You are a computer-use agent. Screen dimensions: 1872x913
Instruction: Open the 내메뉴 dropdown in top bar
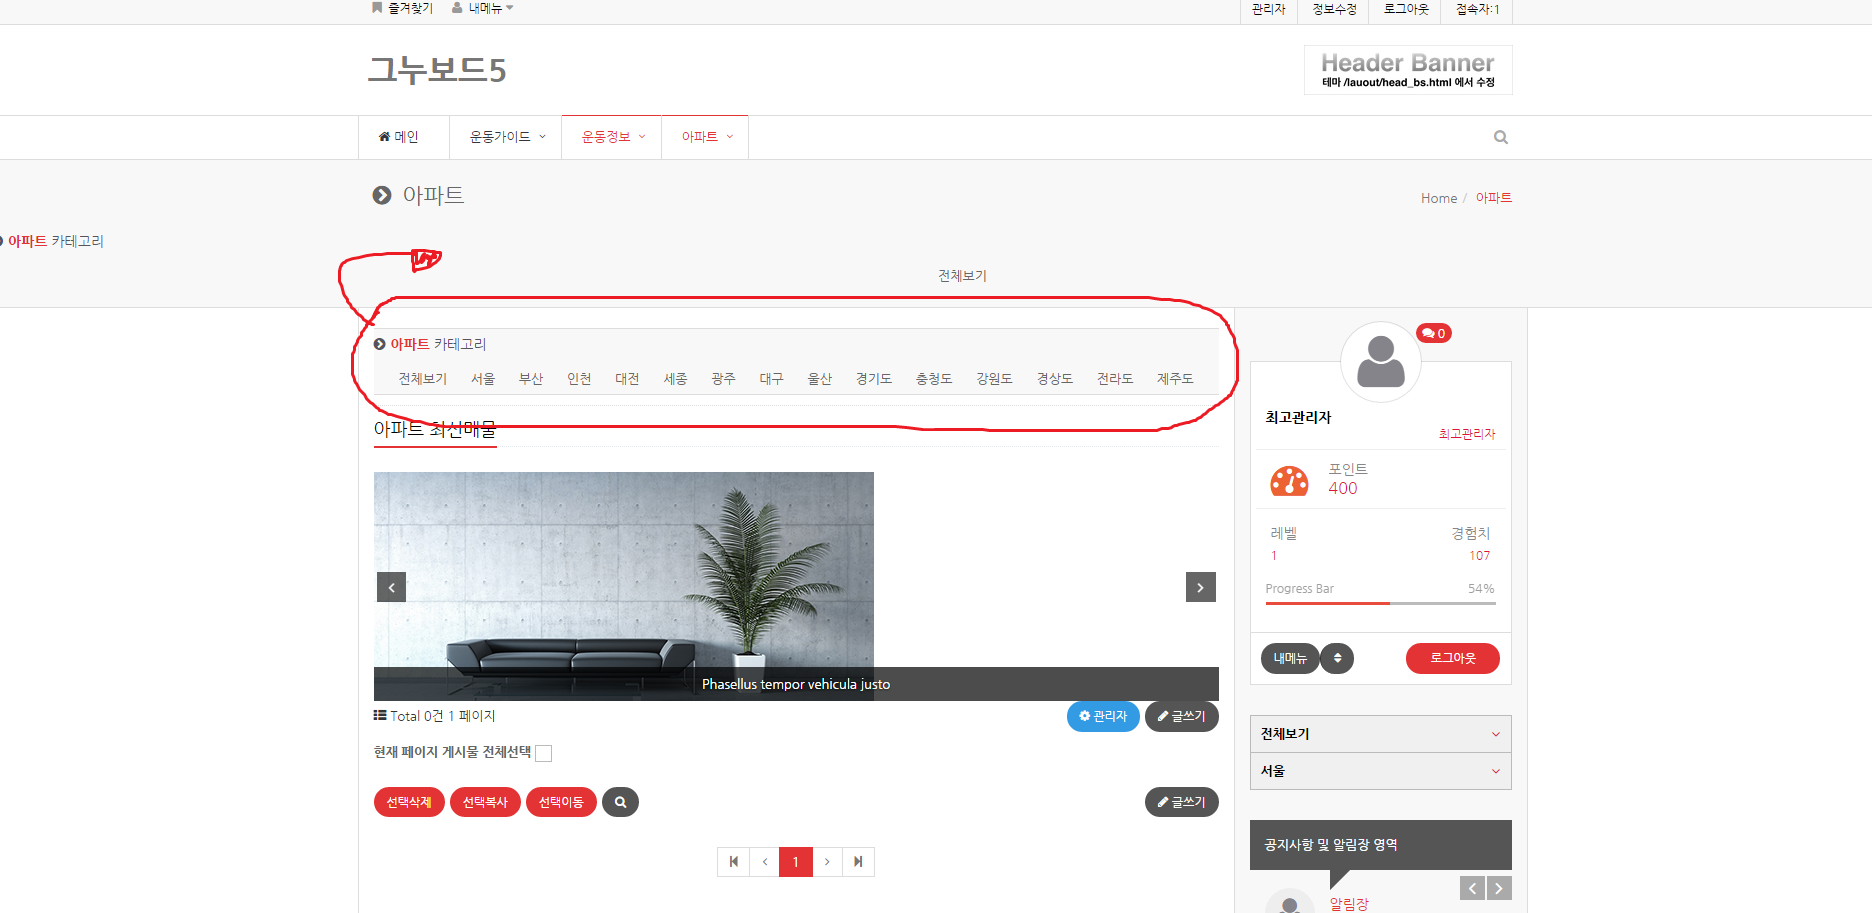483,8
